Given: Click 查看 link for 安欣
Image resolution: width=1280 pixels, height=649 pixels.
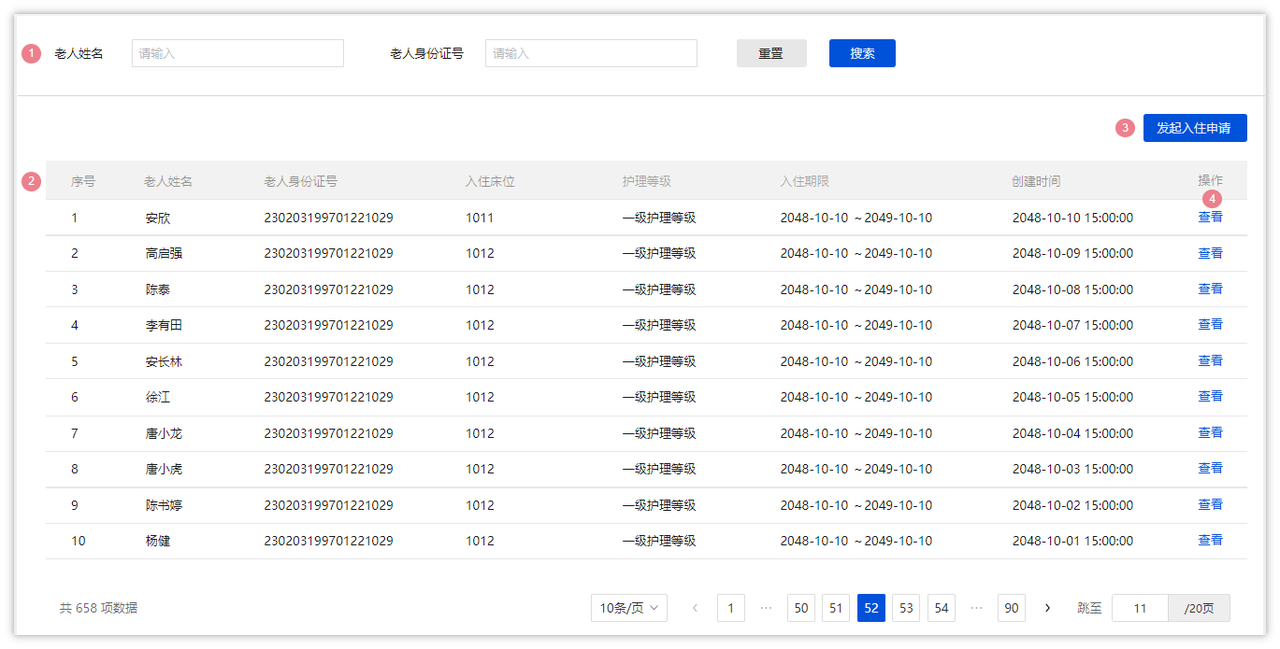Looking at the screenshot, I should tap(1210, 217).
